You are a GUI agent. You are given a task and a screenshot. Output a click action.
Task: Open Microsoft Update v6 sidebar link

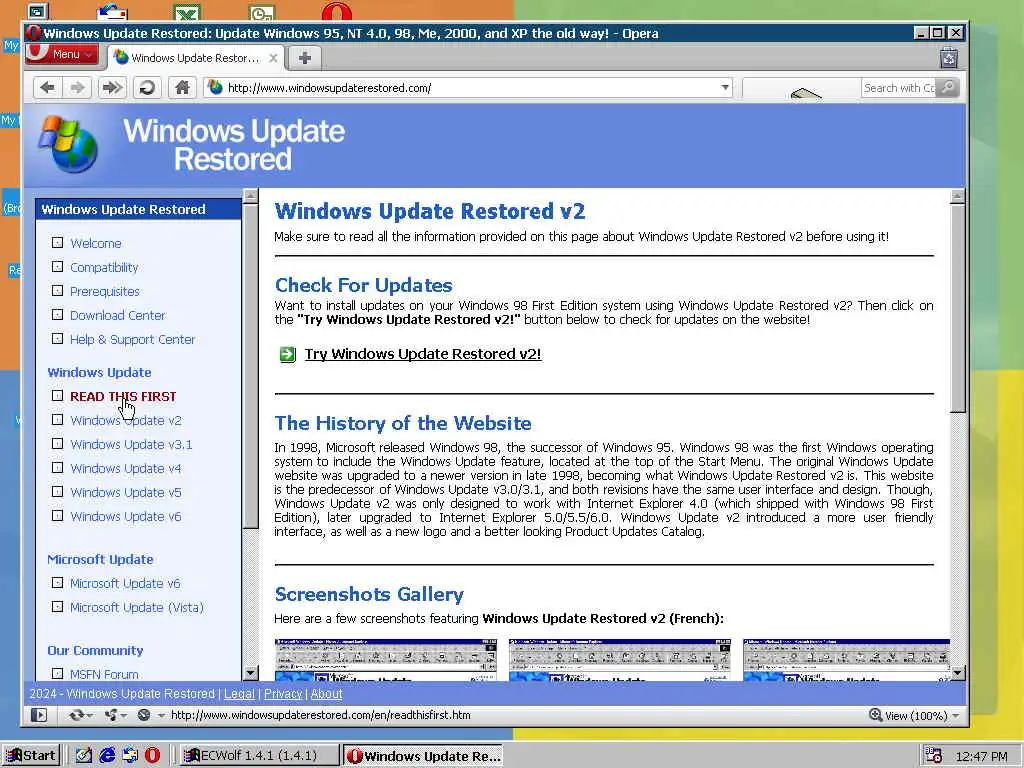(125, 583)
